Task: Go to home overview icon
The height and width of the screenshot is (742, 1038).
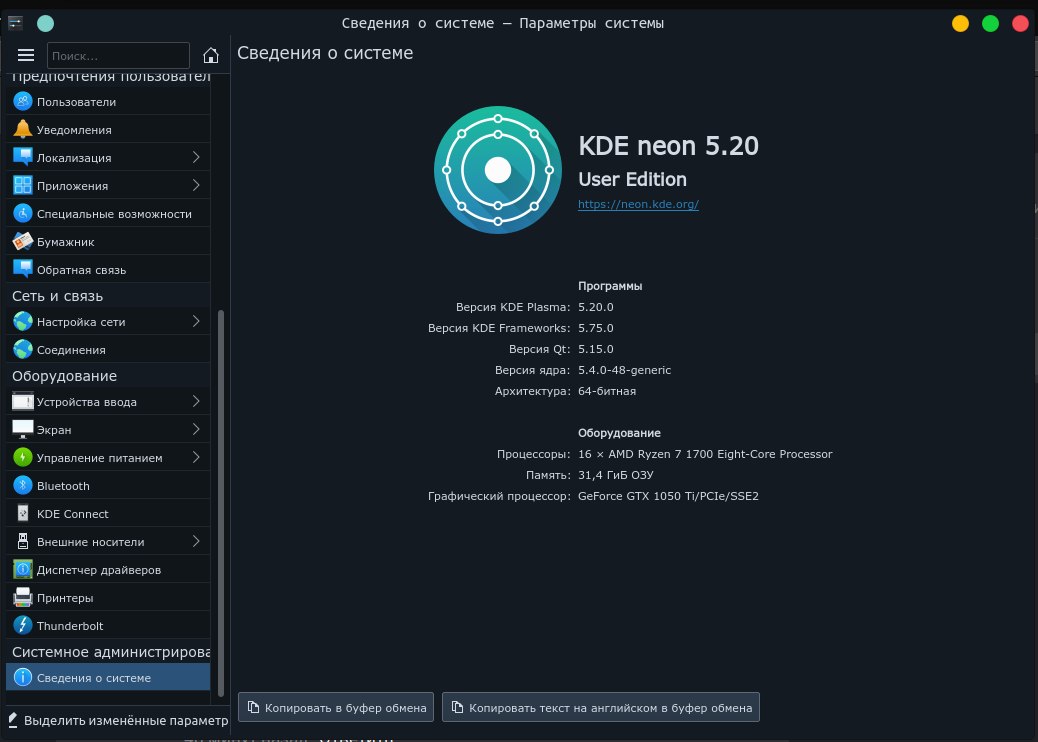Action: click(x=211, y=56)
